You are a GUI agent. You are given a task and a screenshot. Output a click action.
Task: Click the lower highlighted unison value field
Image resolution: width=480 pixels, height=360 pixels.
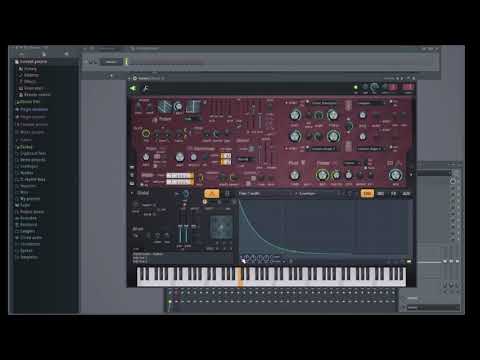coord(179,182)
